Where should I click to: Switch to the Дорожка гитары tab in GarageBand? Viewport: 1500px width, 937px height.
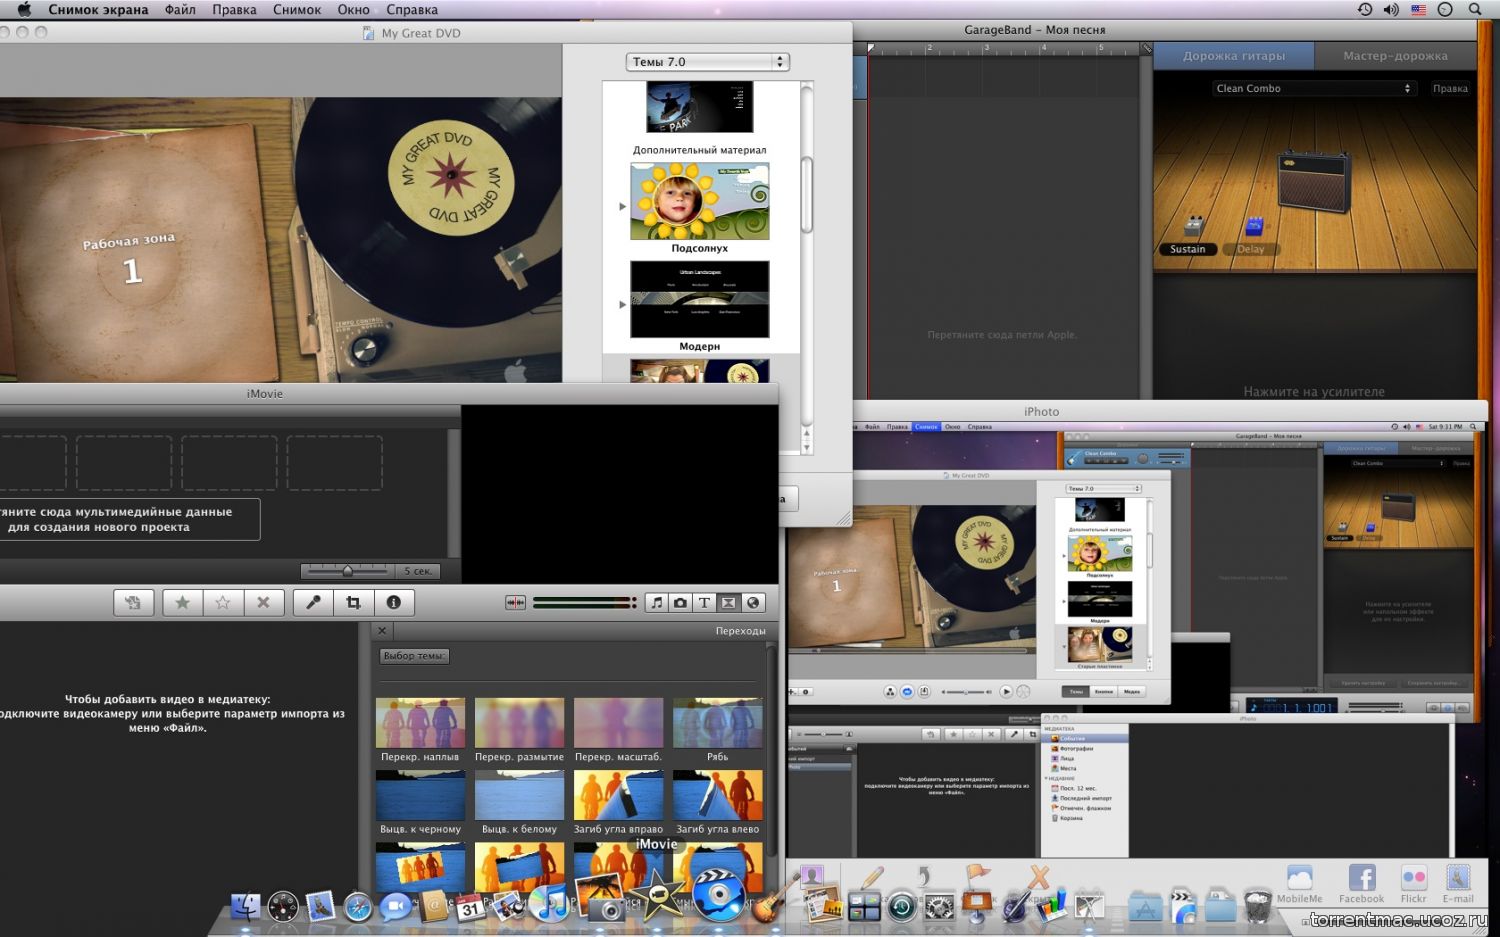pyautogui.click(x=1234, y=56)
